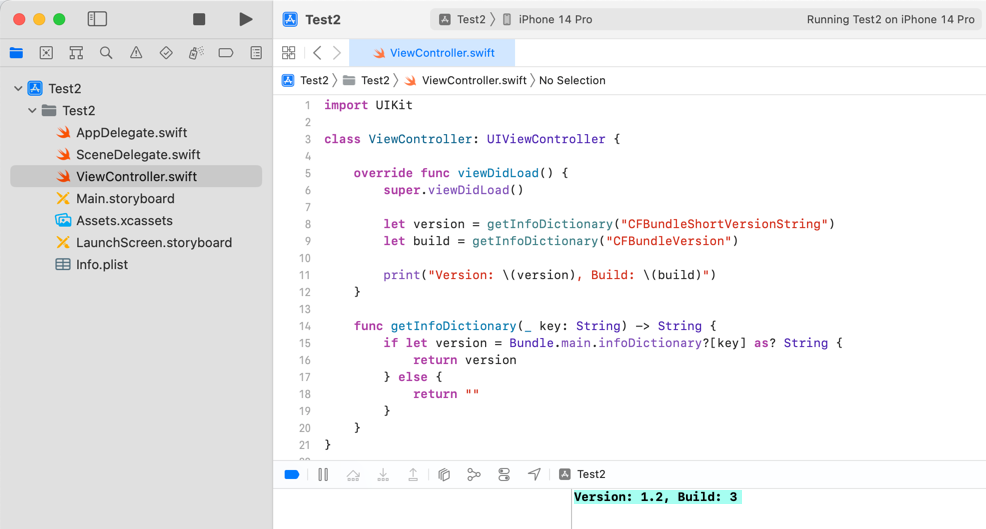Image resolution: width=986 pixels, height=529 pixels.
Task: Select Info.plist in the file list
Action: coord(102,265)
